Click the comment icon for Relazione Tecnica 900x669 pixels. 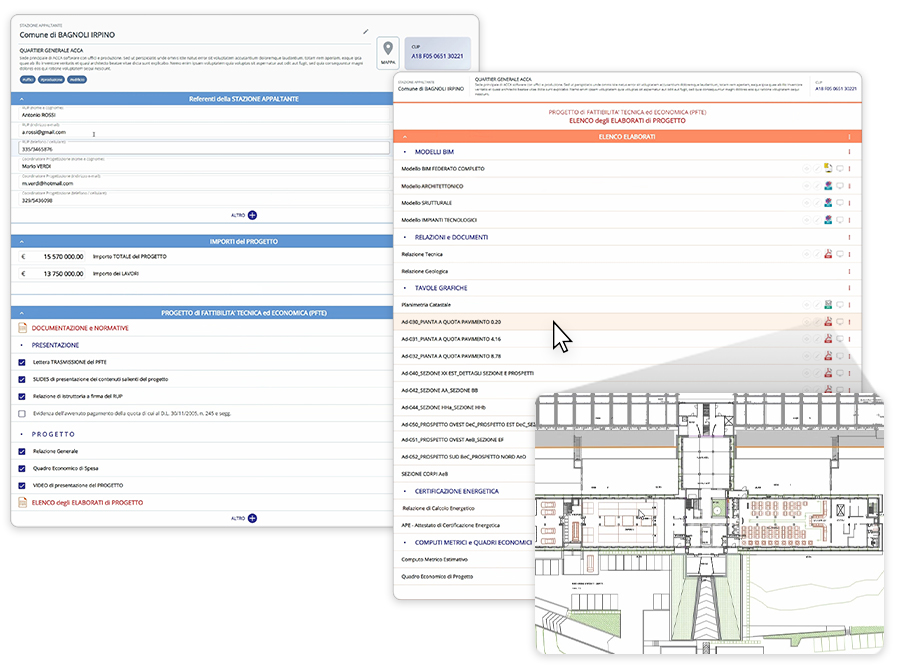(x=840, y=254)
